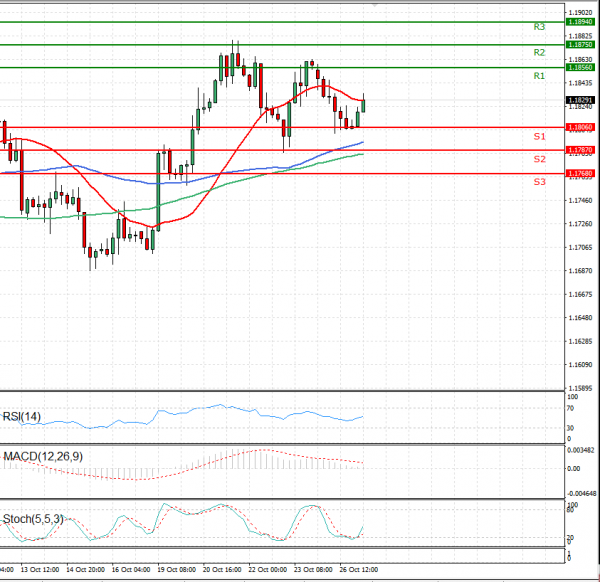Select the red 1.18060 price tag
This screenshot has width=600, height=582.
coord(580,127)
